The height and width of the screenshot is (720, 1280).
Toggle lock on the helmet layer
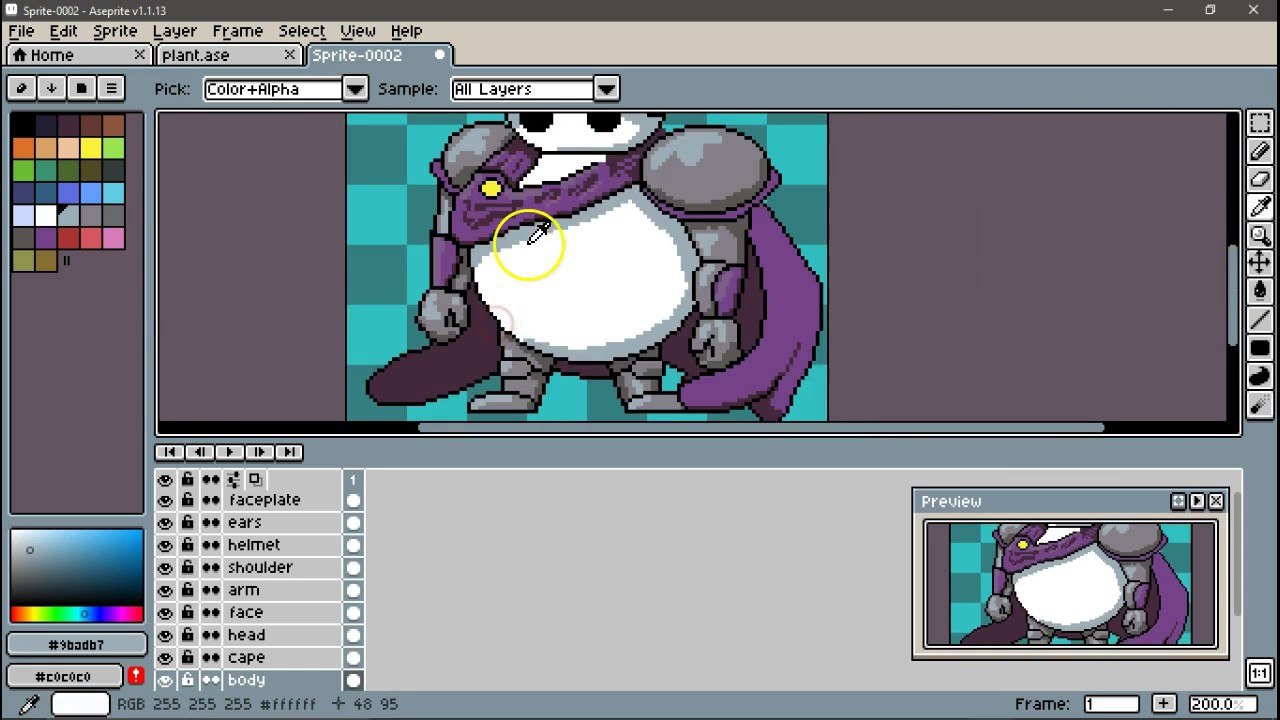187,545
